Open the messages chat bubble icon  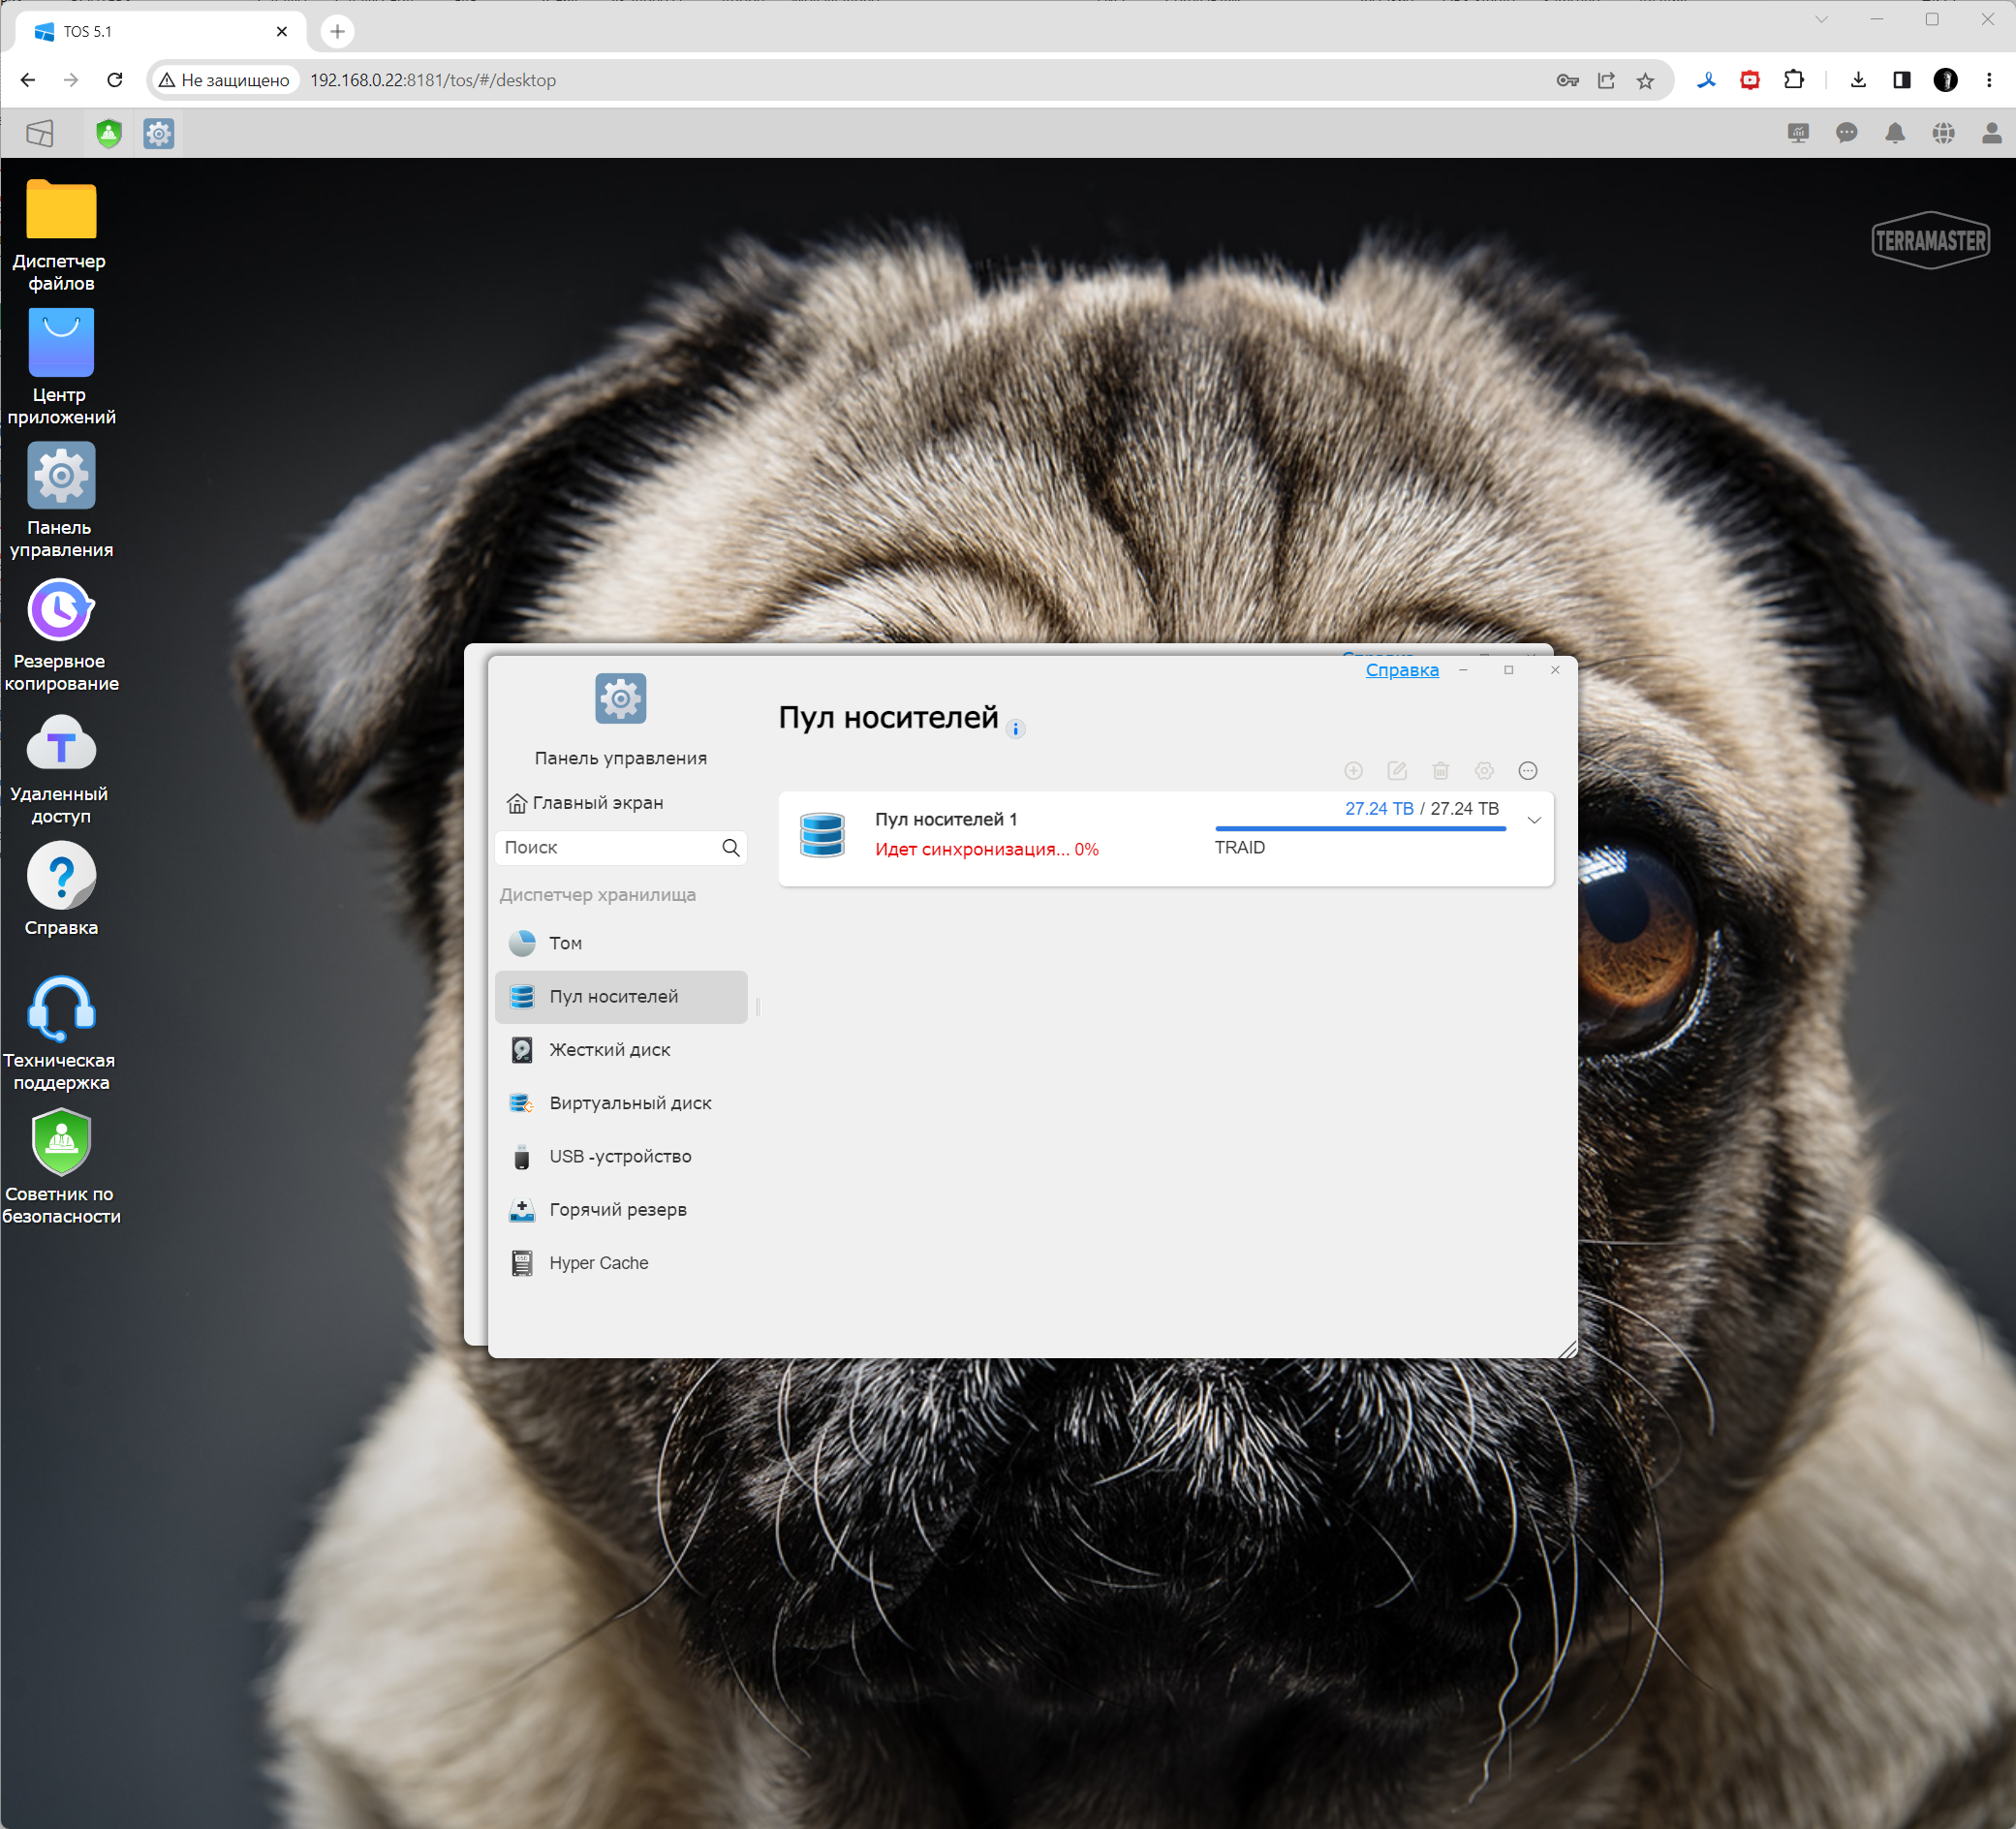click(x=1846, y=133)
